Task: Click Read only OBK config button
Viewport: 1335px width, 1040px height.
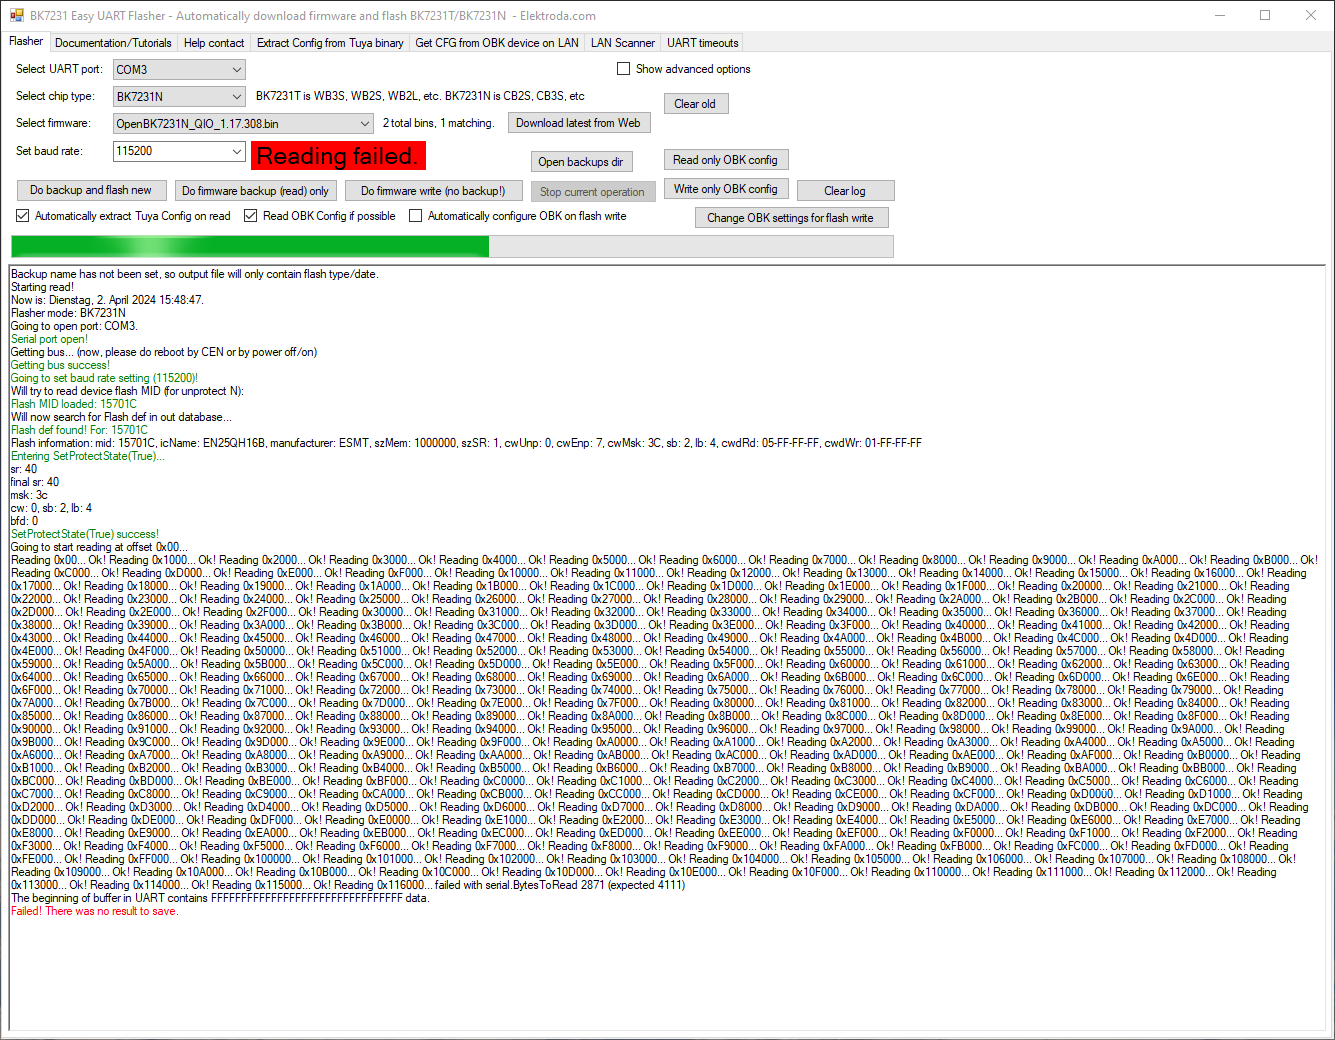Action: 725,160
